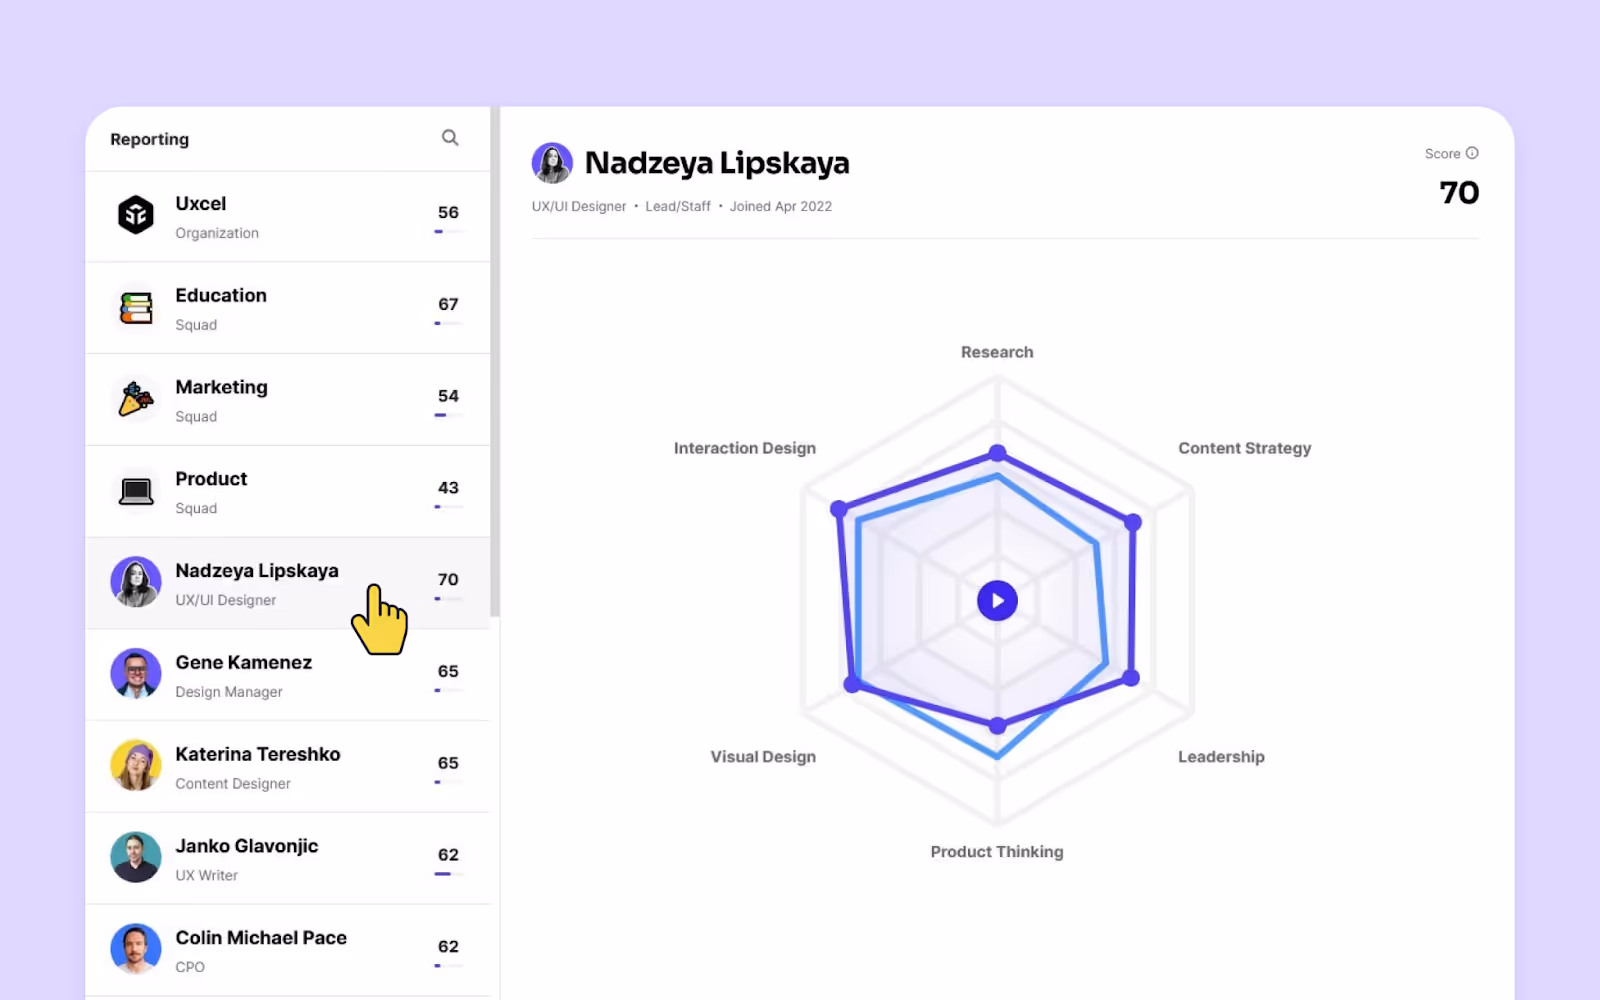Select the Uxcel organization logo icon
The image size is (1600, 1000).
pos(136,216)
